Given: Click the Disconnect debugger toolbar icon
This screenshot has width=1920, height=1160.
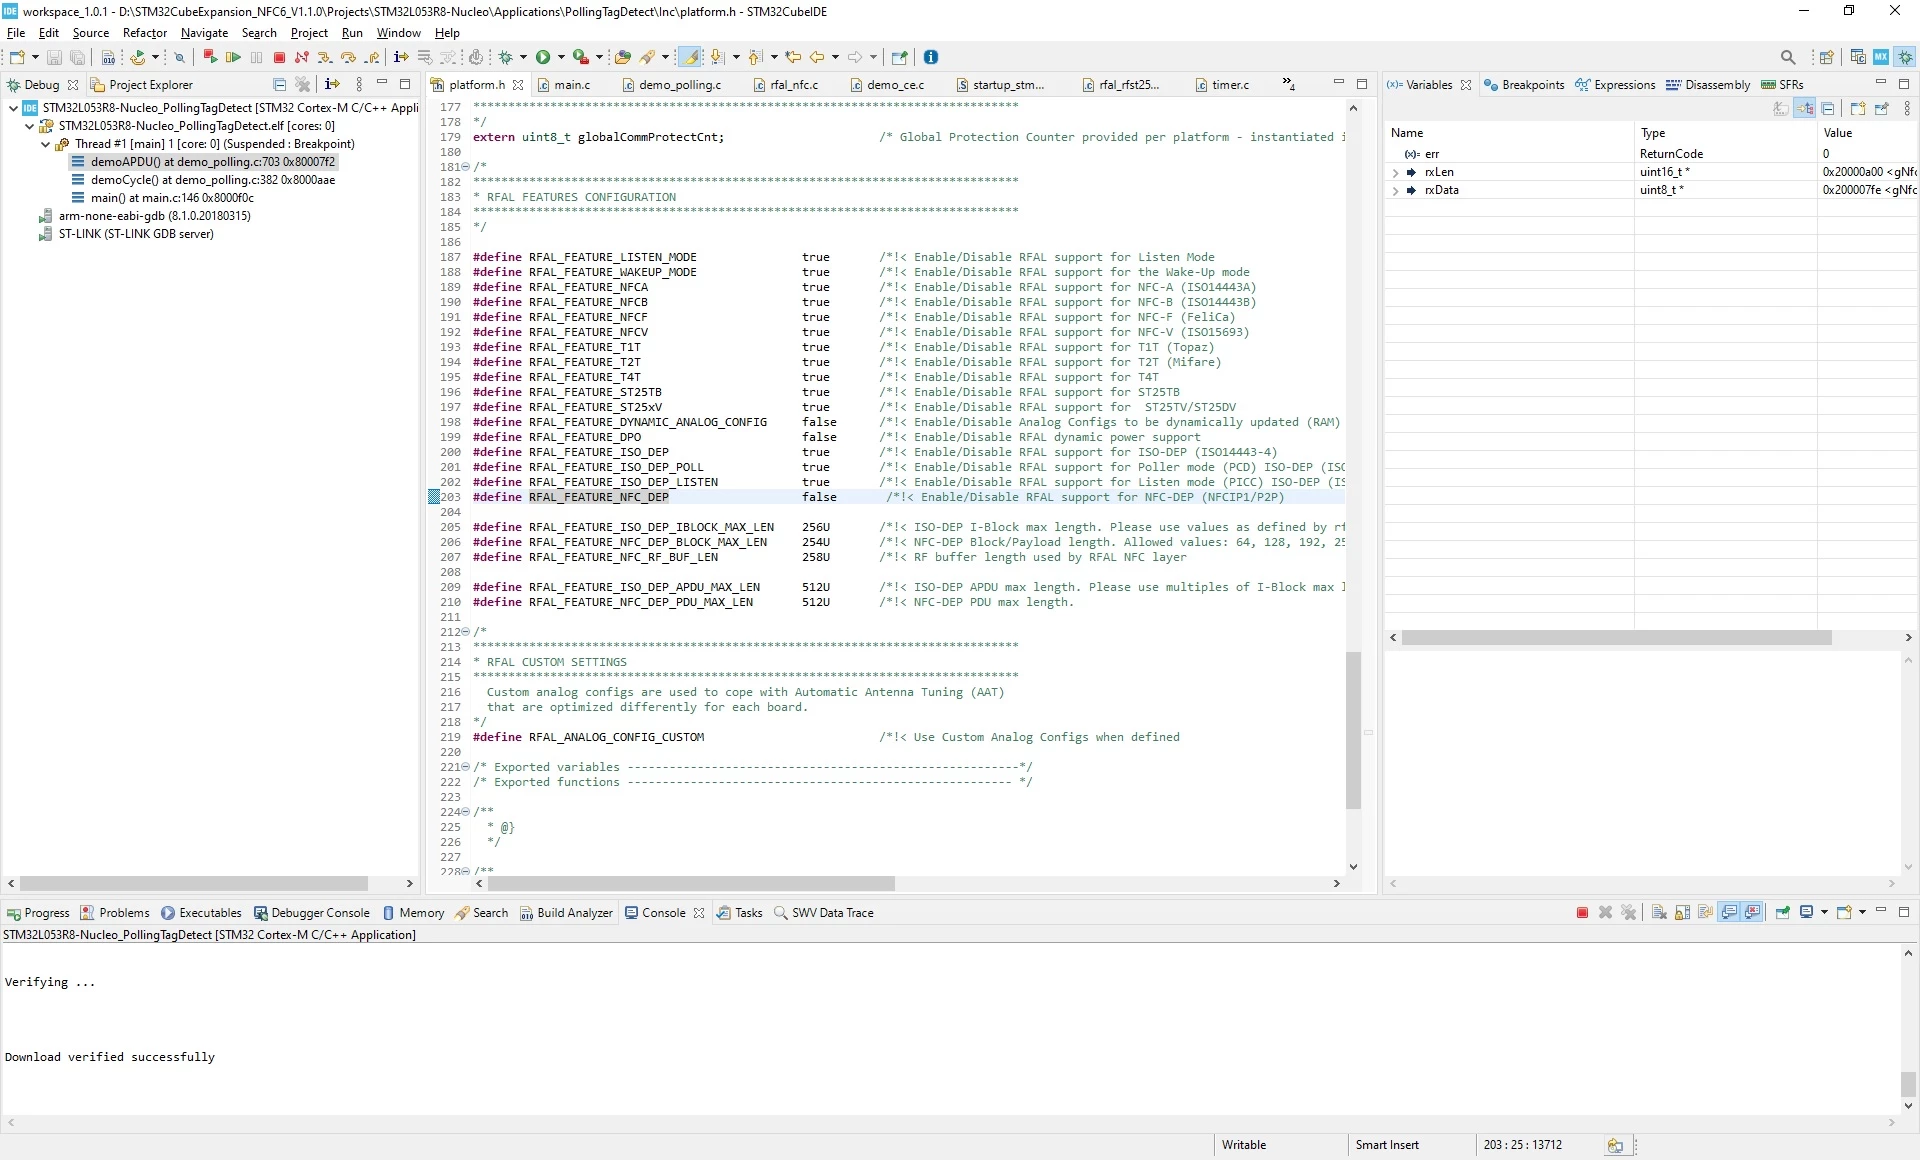Looking at the screenshot, I should 301,58.
